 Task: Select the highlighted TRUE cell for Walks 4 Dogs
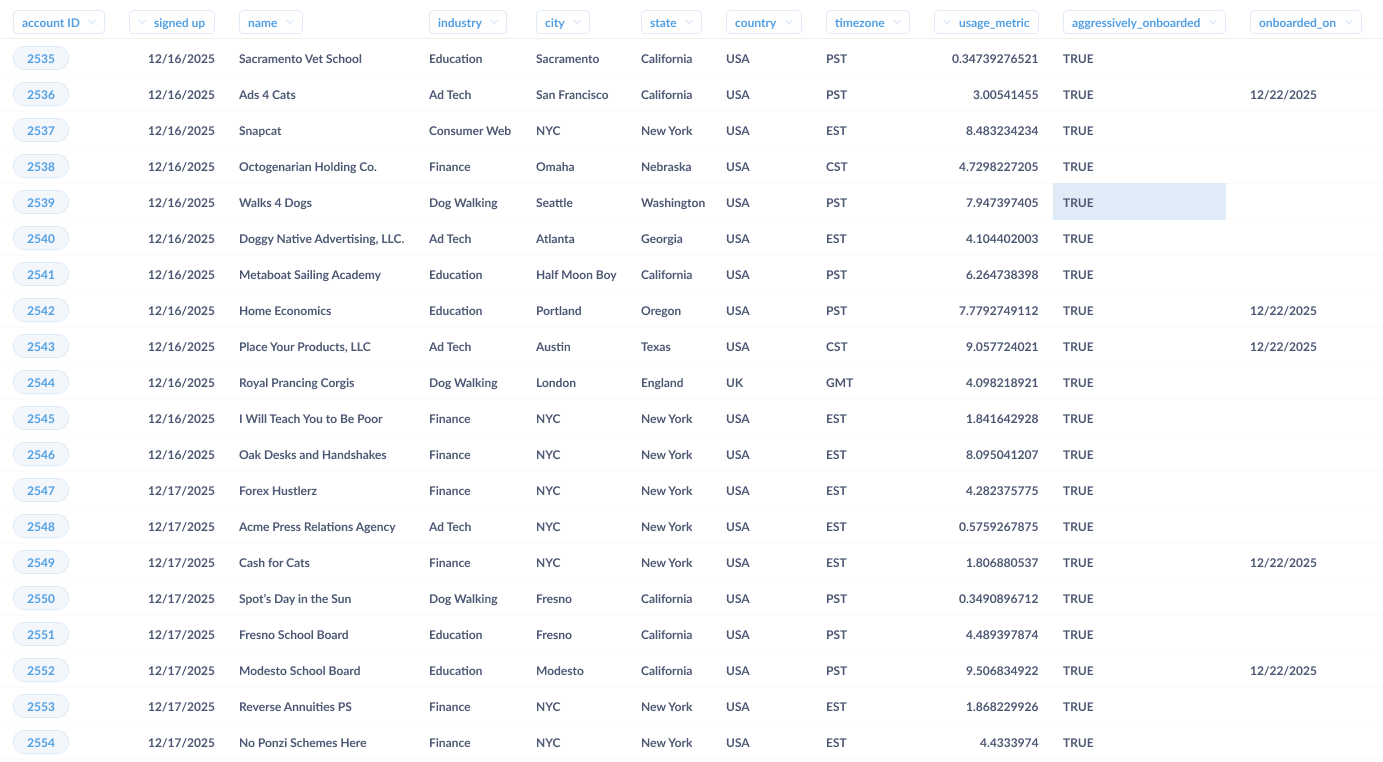pos(1139,202)
